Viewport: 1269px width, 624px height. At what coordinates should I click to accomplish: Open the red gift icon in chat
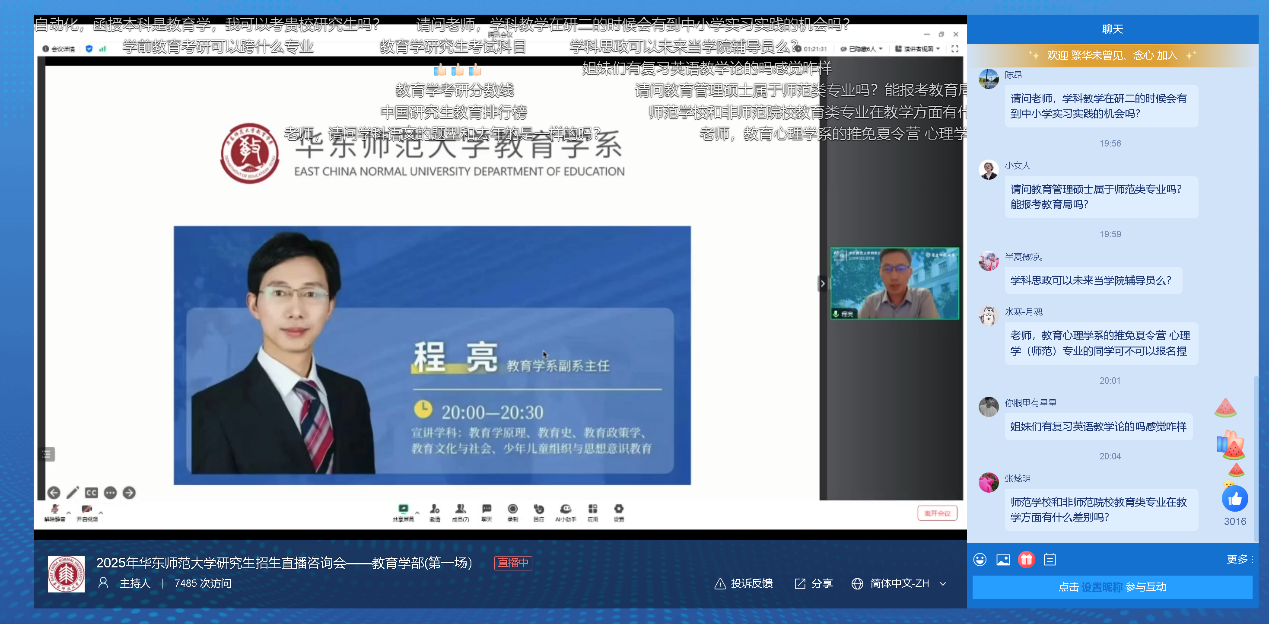click(x=1026, y=560)
